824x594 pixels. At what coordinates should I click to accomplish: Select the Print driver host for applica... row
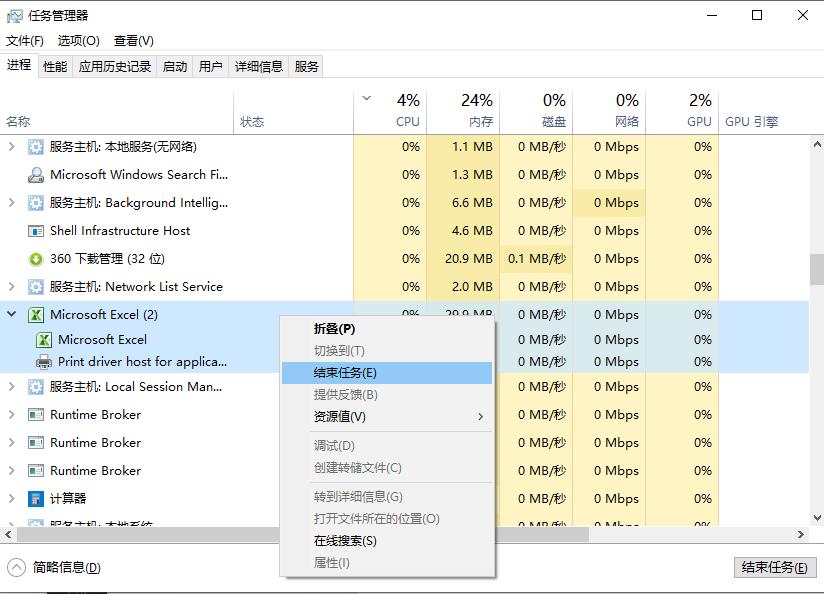click(141, 362)
